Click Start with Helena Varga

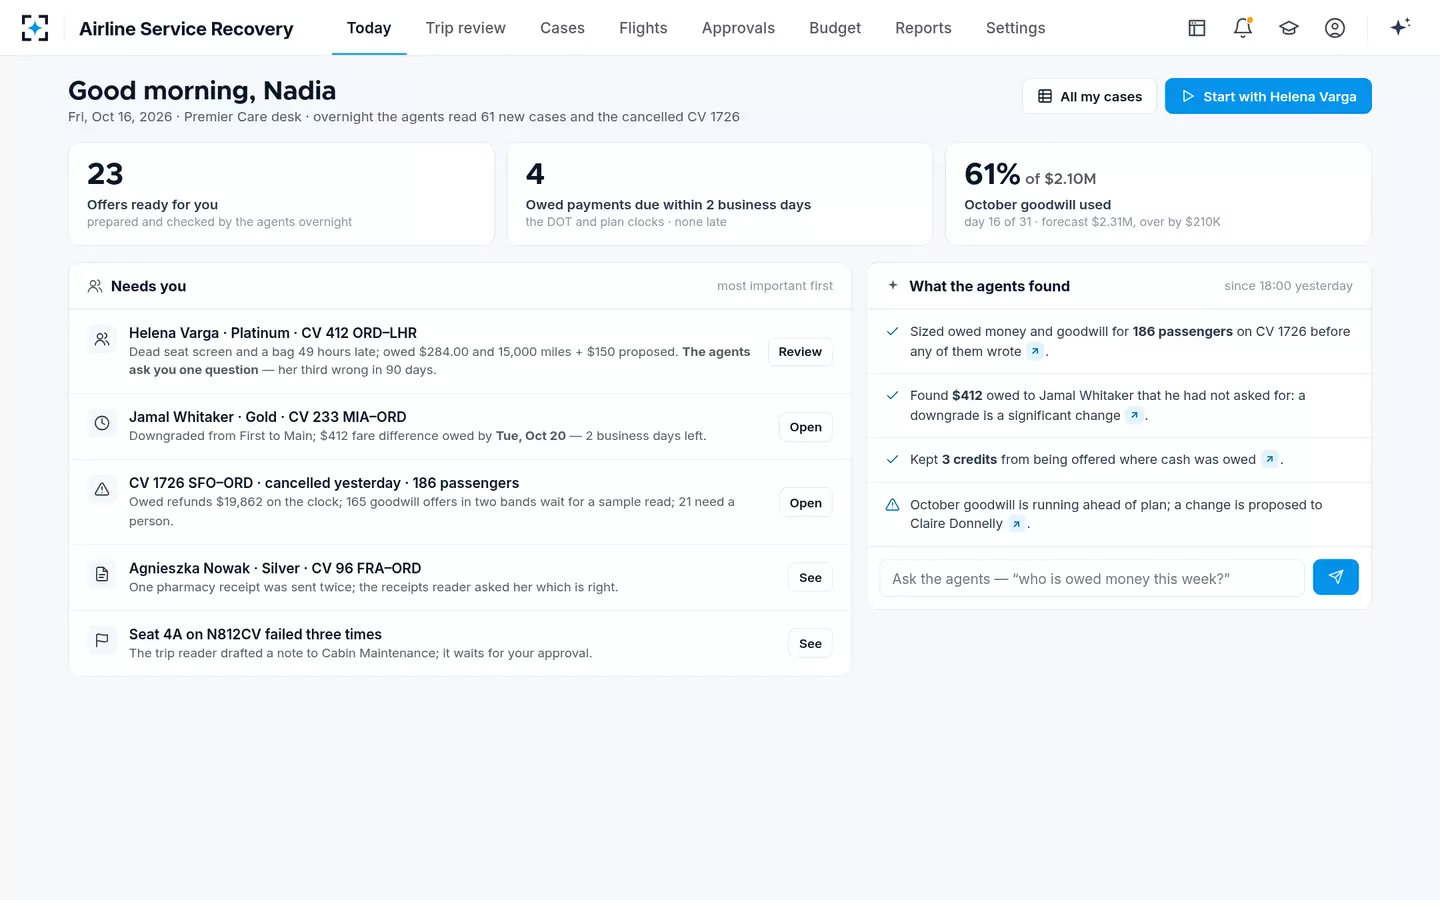tap(1268, 96)
